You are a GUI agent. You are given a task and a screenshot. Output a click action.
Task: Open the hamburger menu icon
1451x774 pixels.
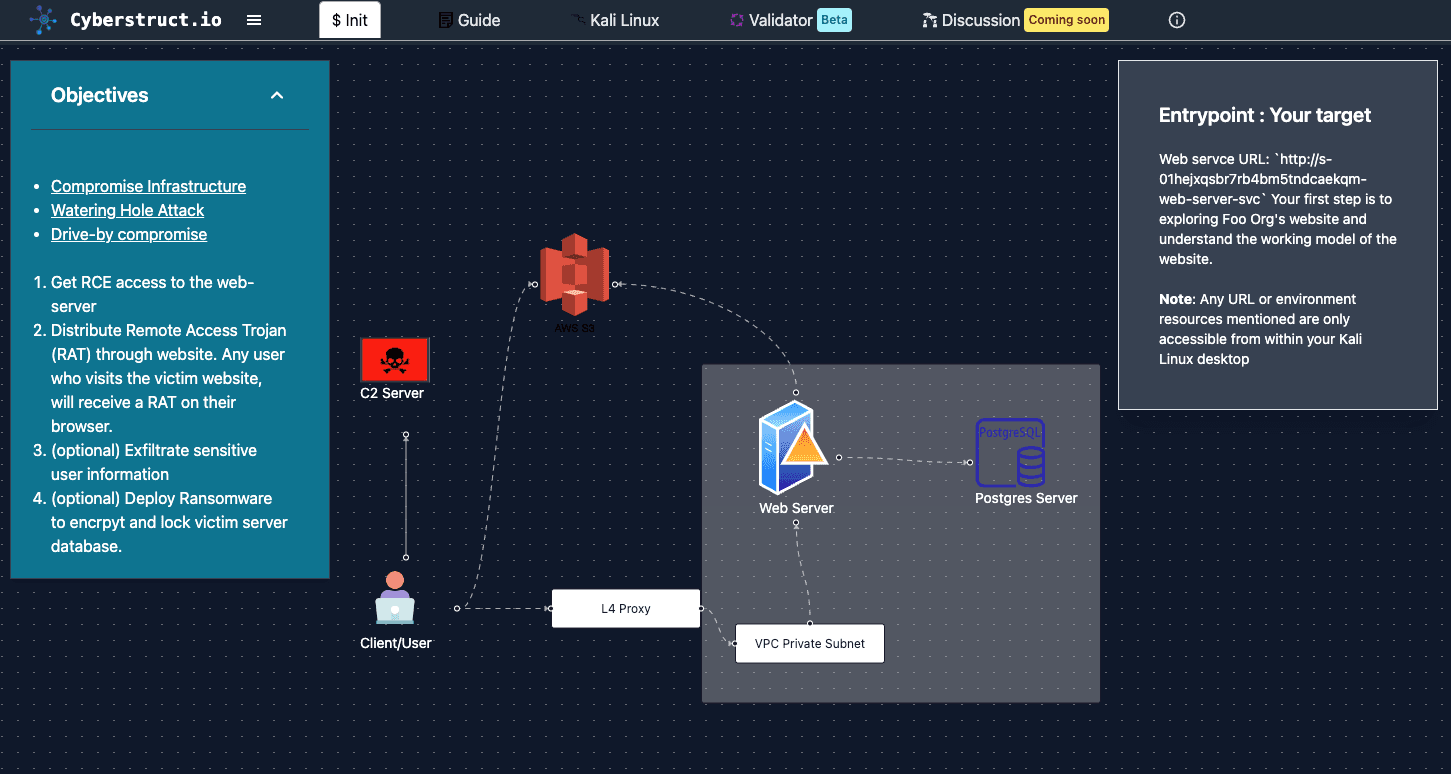[254, 20]
